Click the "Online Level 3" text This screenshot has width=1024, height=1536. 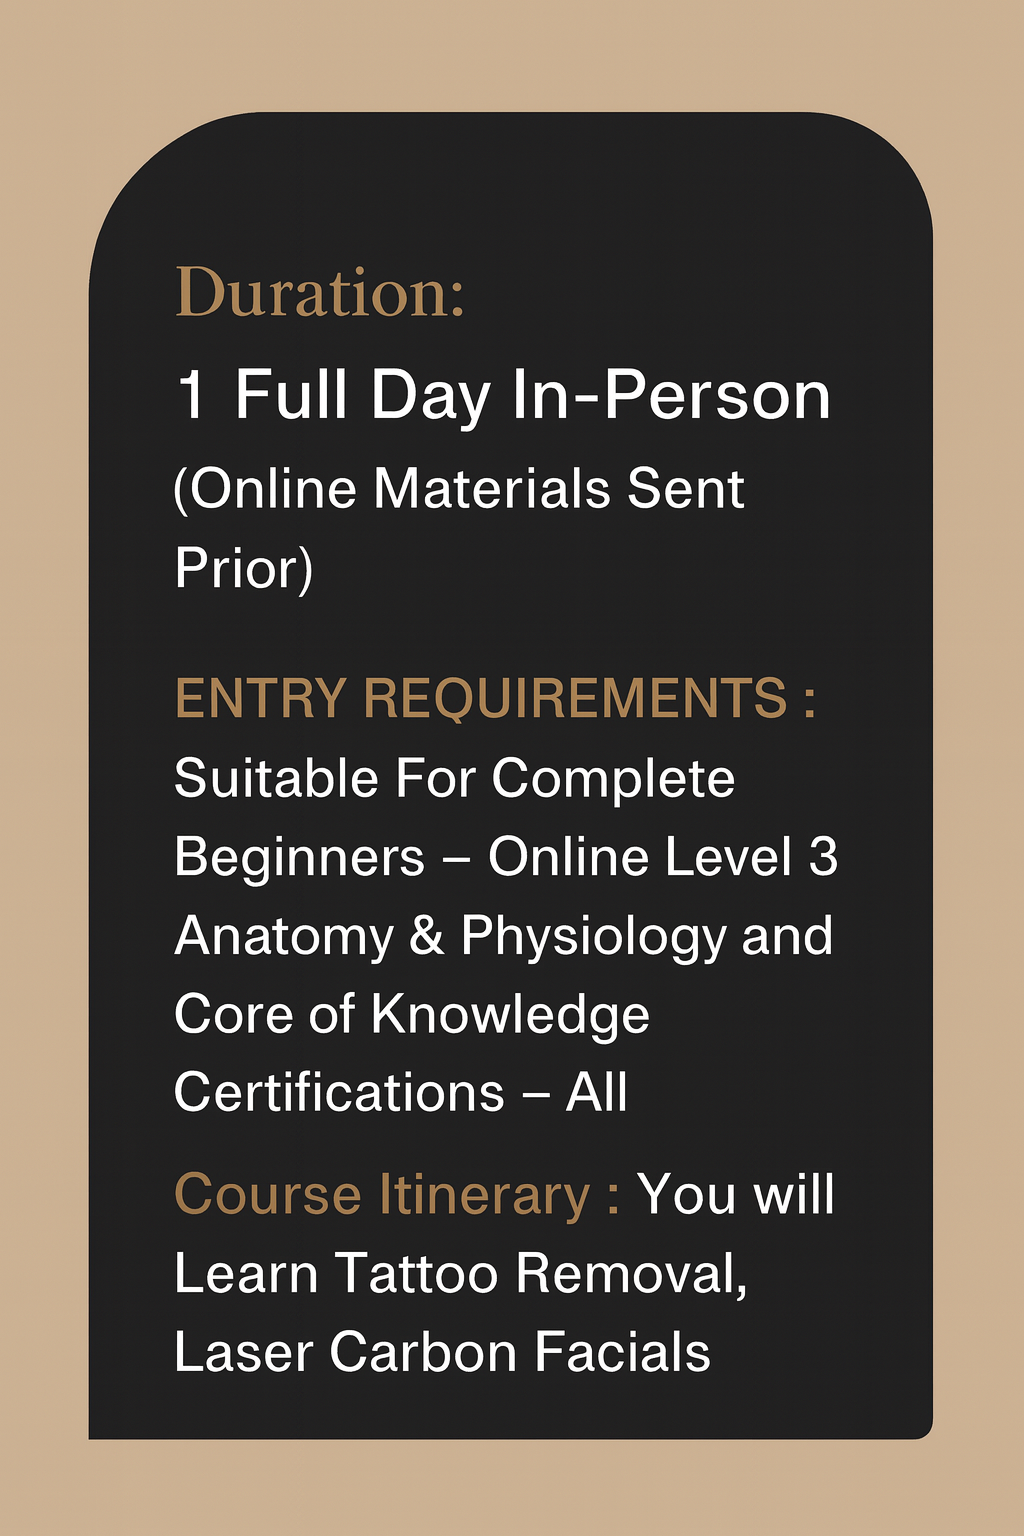point(662,857)
